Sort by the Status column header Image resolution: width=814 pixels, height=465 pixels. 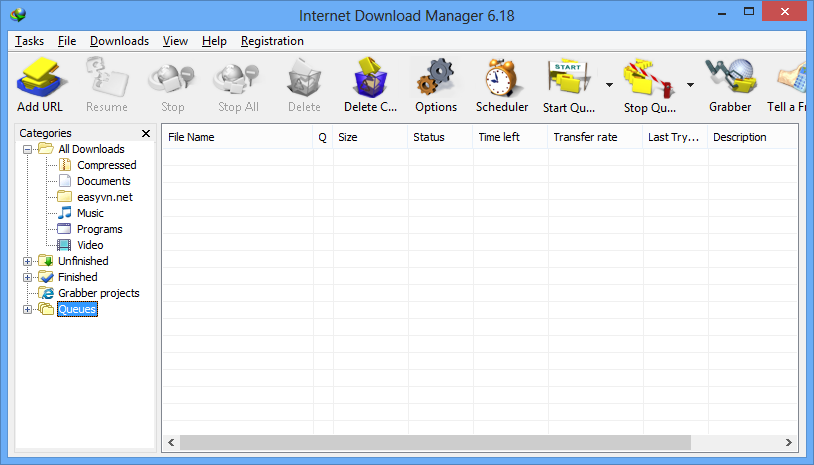(440, 137)
